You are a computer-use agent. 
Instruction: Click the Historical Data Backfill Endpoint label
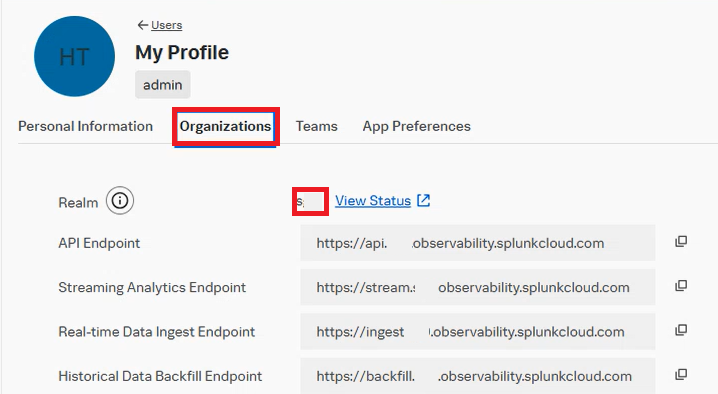(x=160, y=376)
